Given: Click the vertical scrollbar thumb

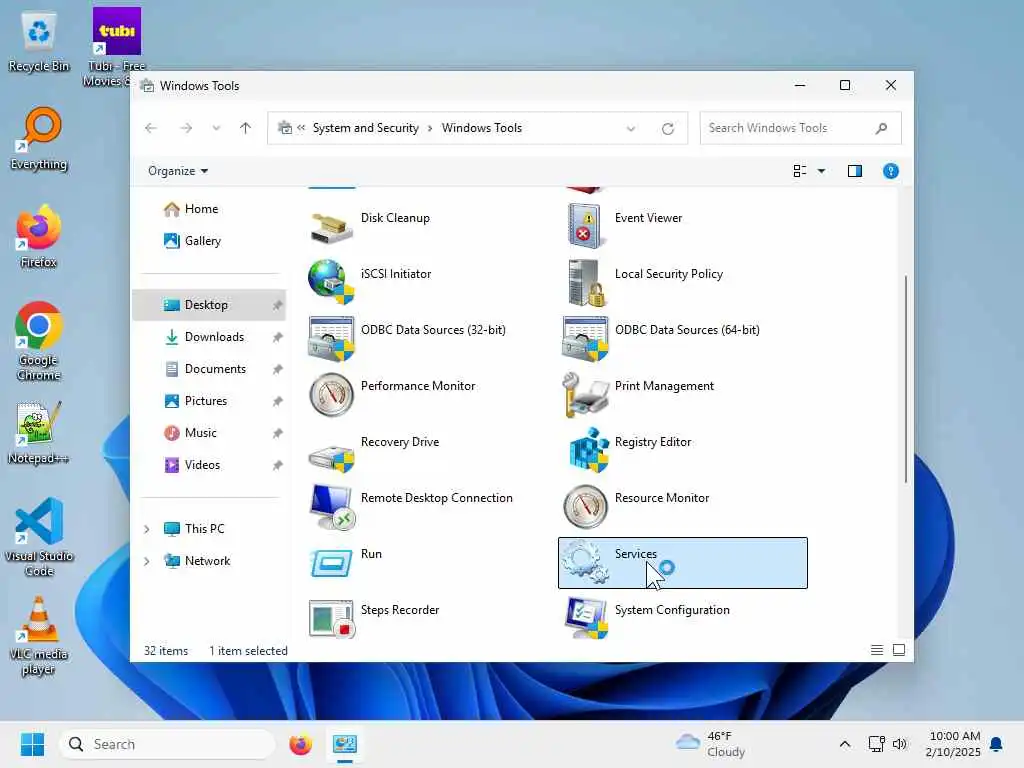Looking at the screenshot, I should tap(905, 379).
